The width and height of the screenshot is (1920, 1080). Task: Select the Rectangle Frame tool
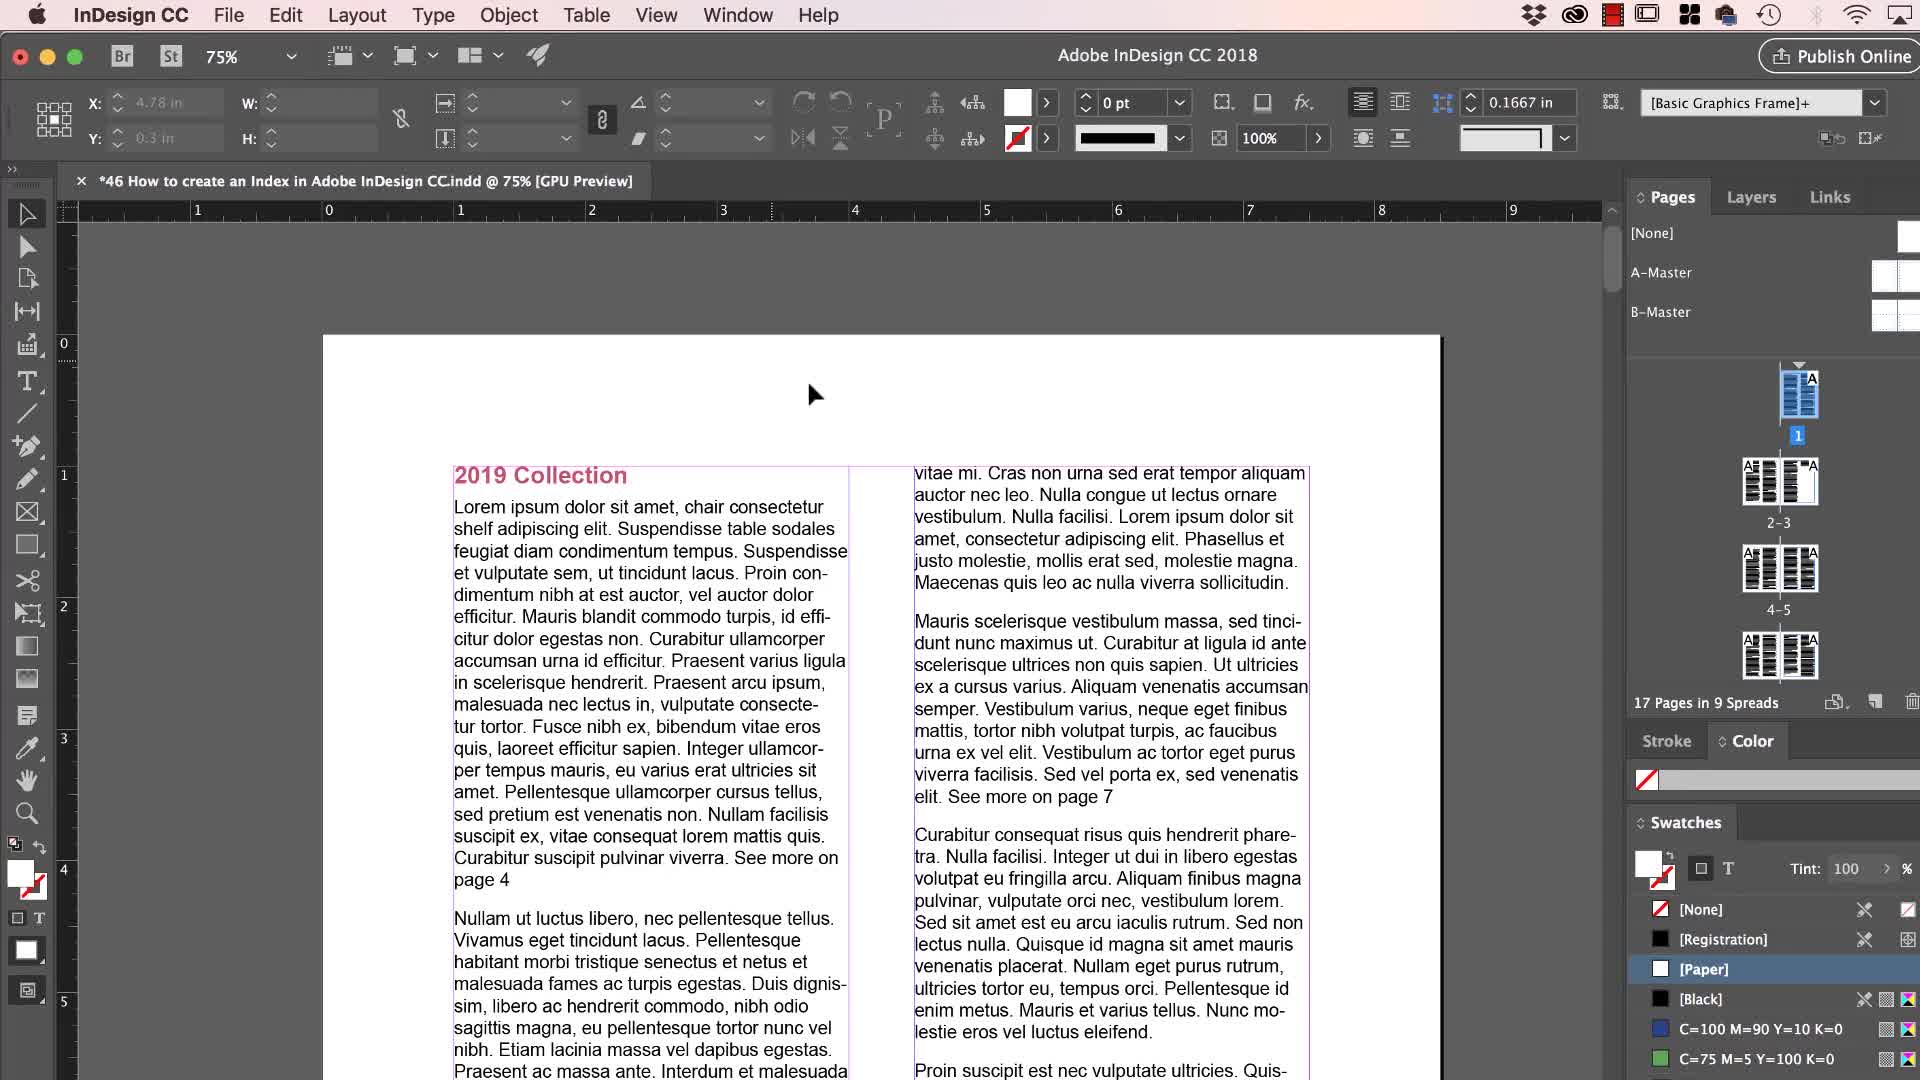(x=27, y=512)
